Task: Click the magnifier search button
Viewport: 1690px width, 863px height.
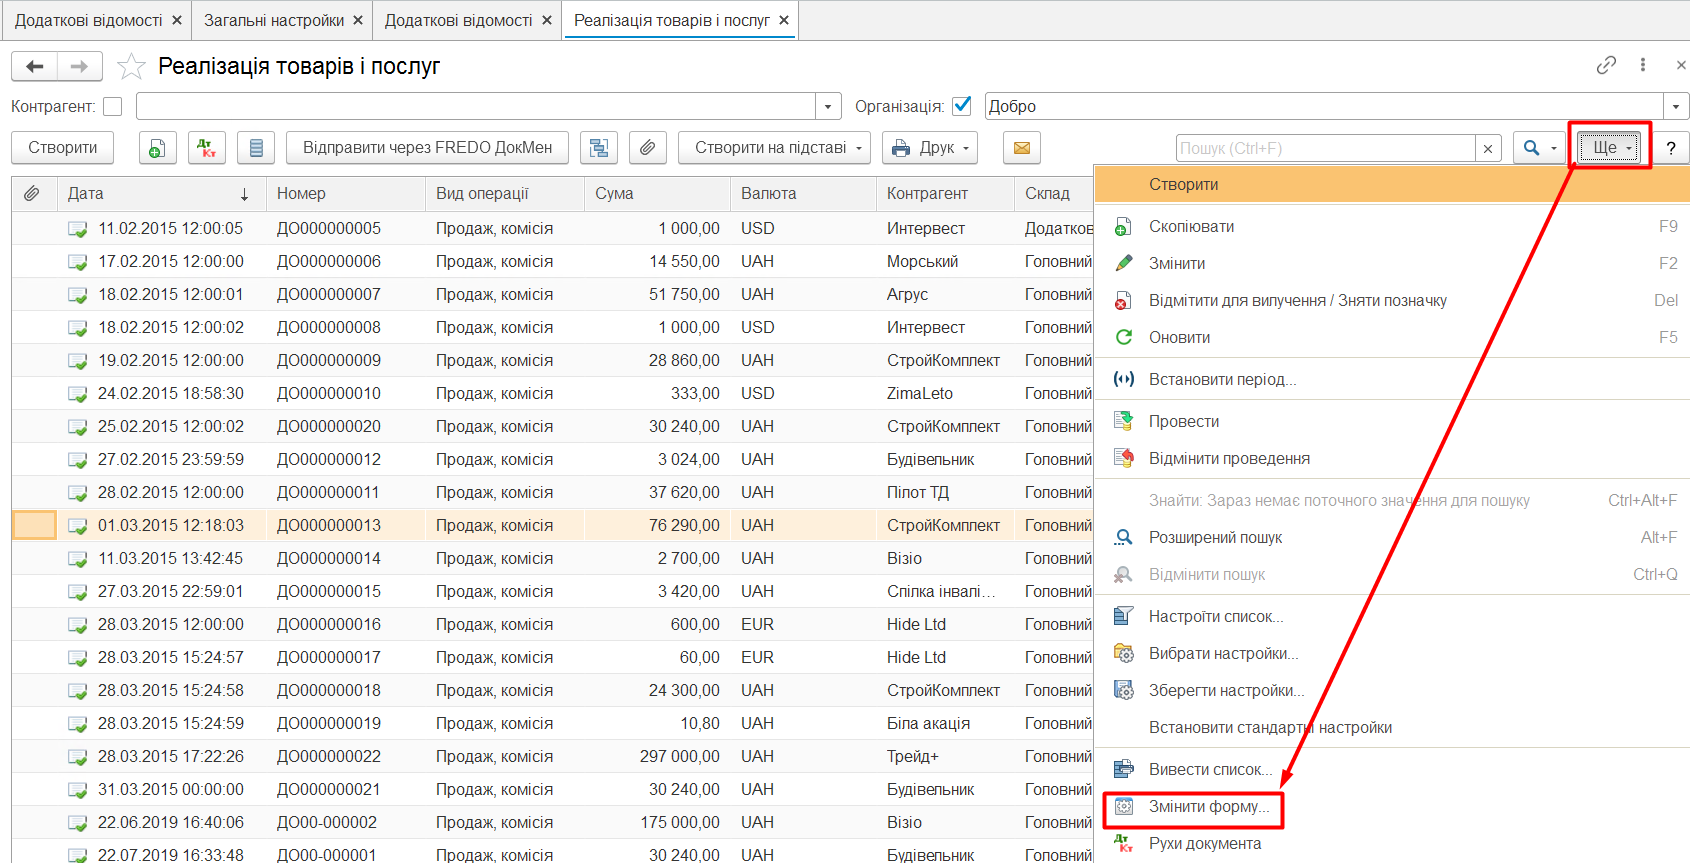Action: pyautogui.click(x=1531, y=148)
